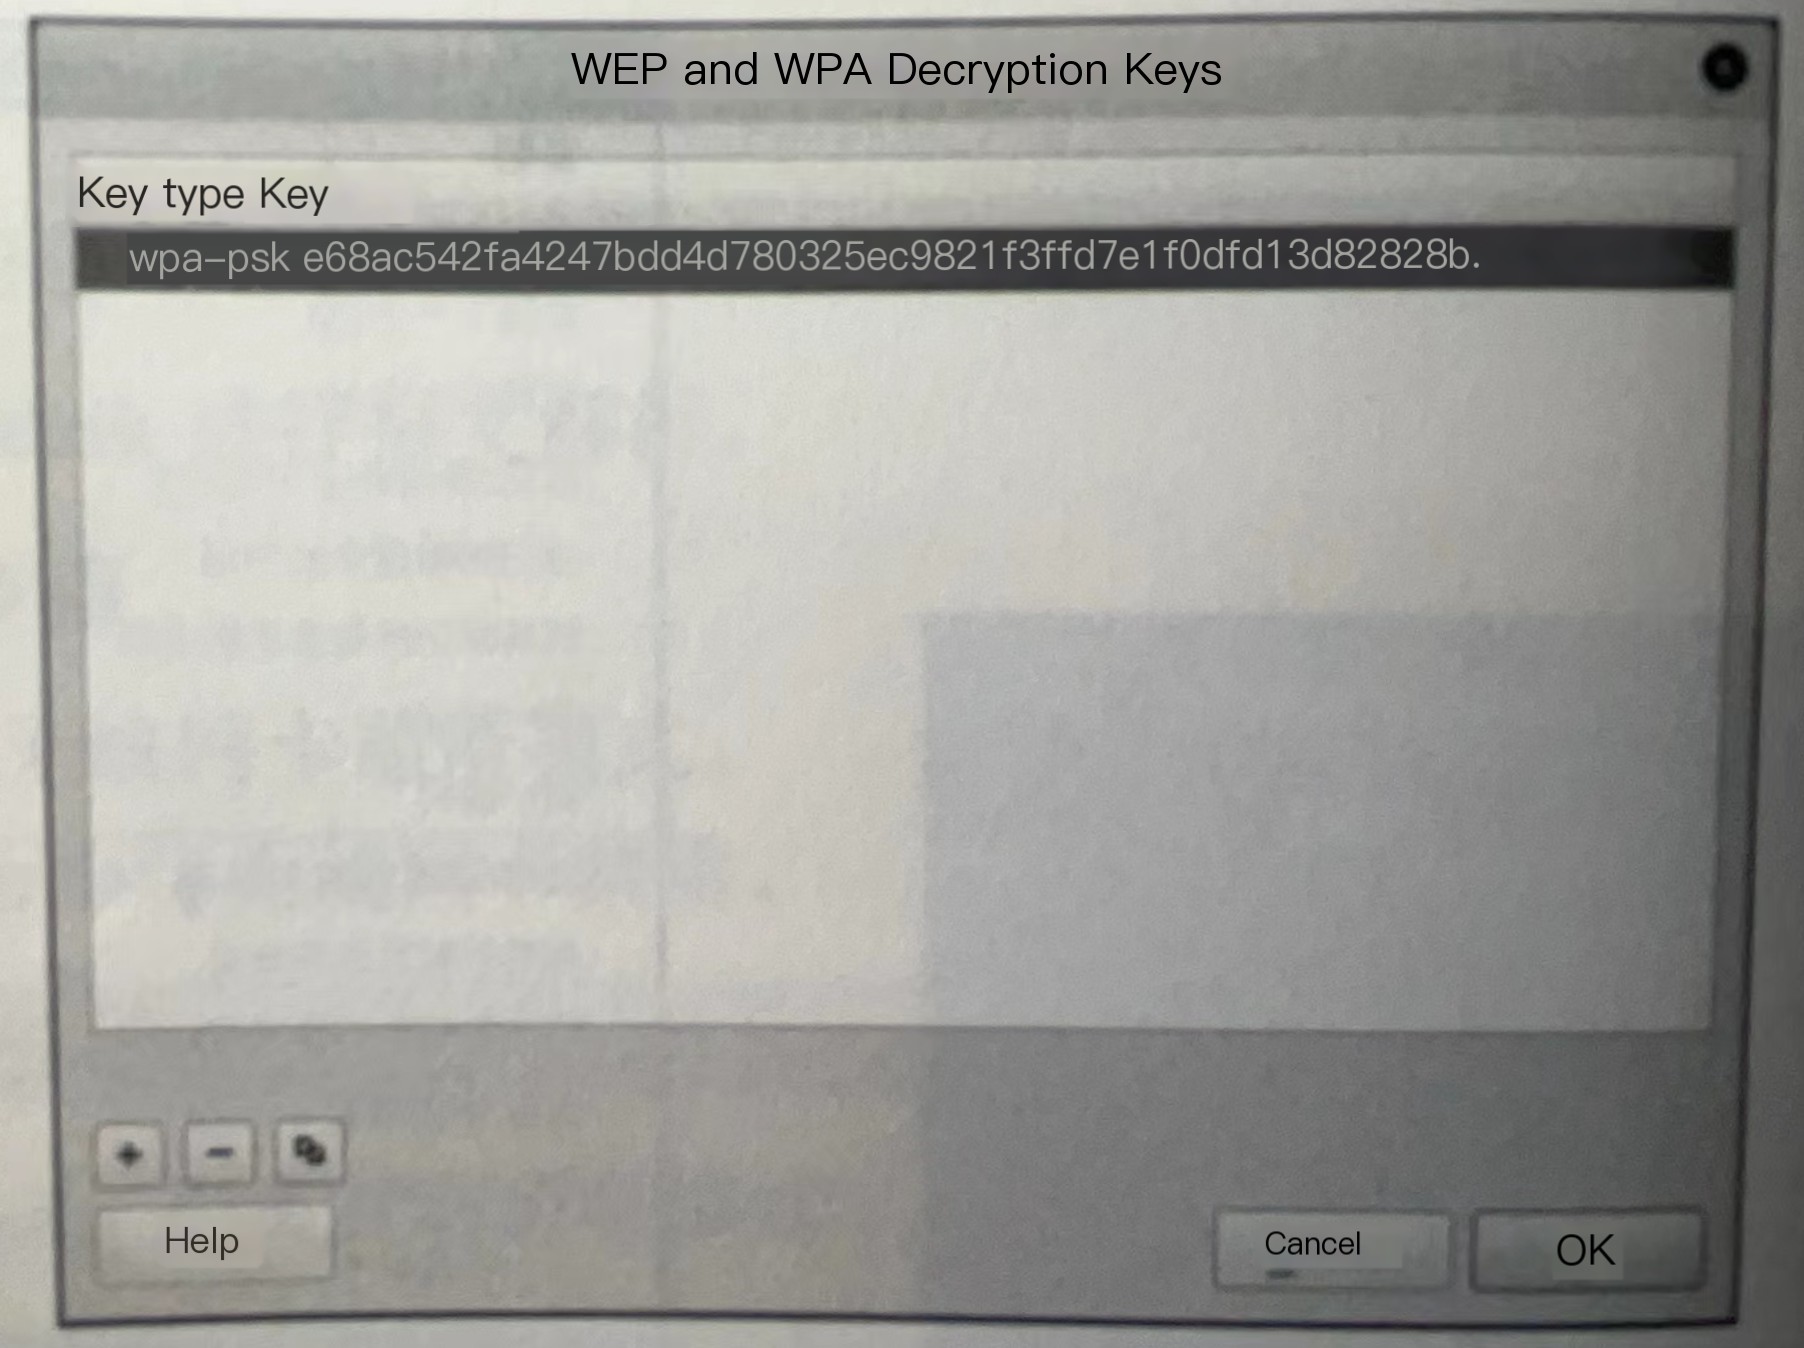Close the WEP and WPA Decryption Keys dialog
The height and width of the screenshot is (1348, 1804).
1724,68
